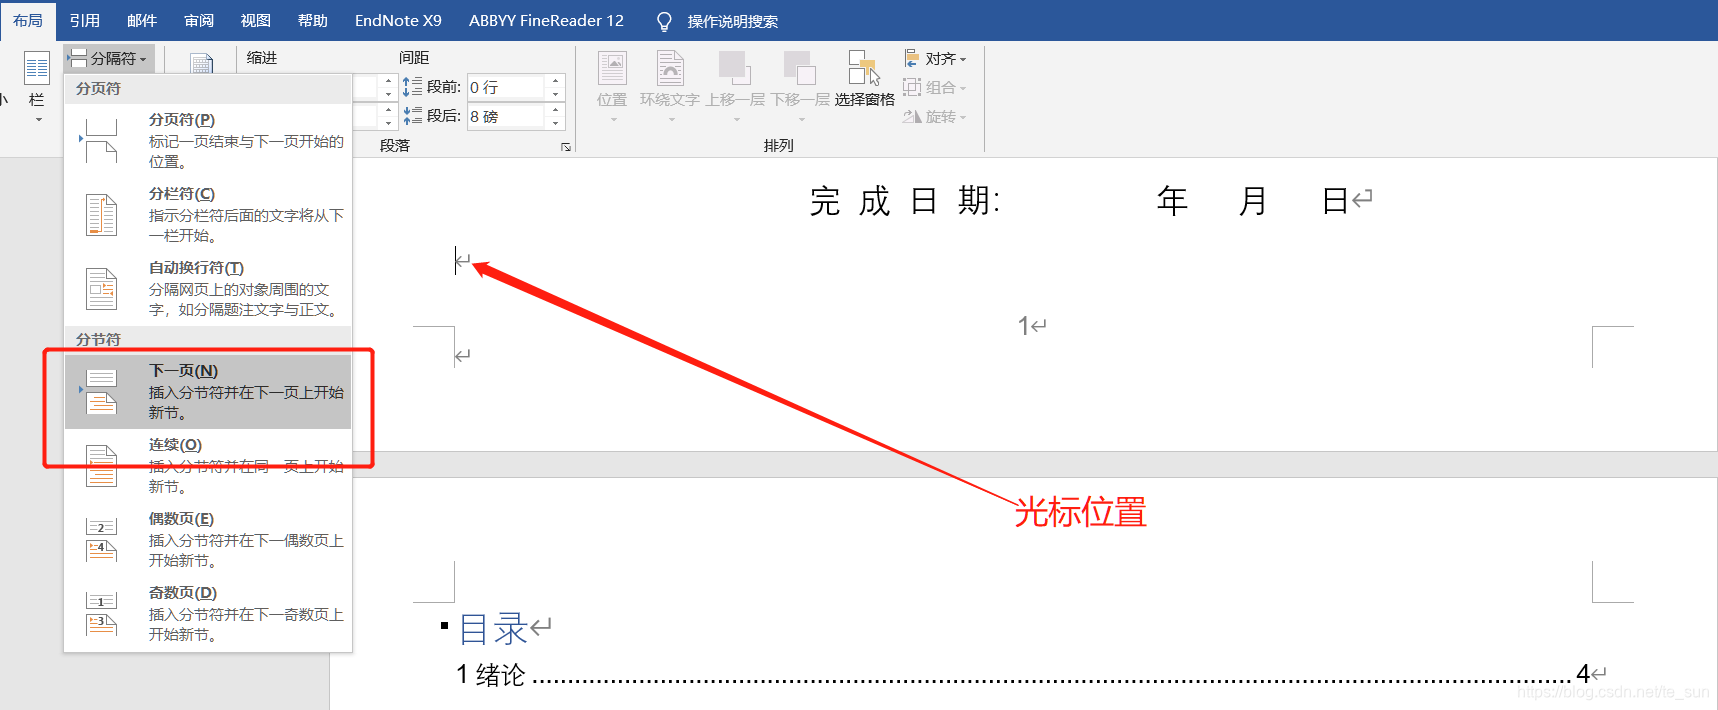
Task: Insert a 分页符(P) page break
Action: [x=208, y=140]
